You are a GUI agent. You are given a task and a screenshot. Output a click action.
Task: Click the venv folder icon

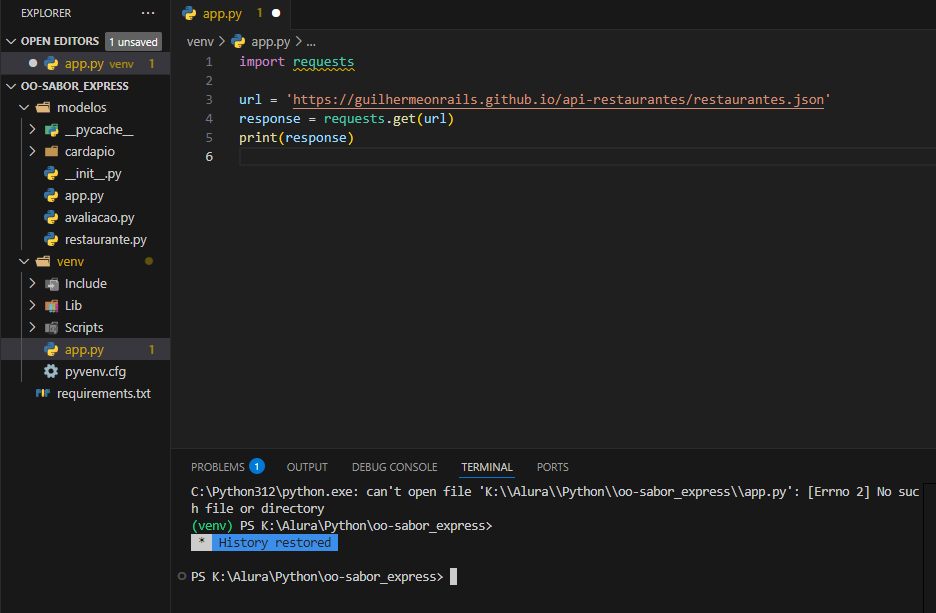(43, 261)
